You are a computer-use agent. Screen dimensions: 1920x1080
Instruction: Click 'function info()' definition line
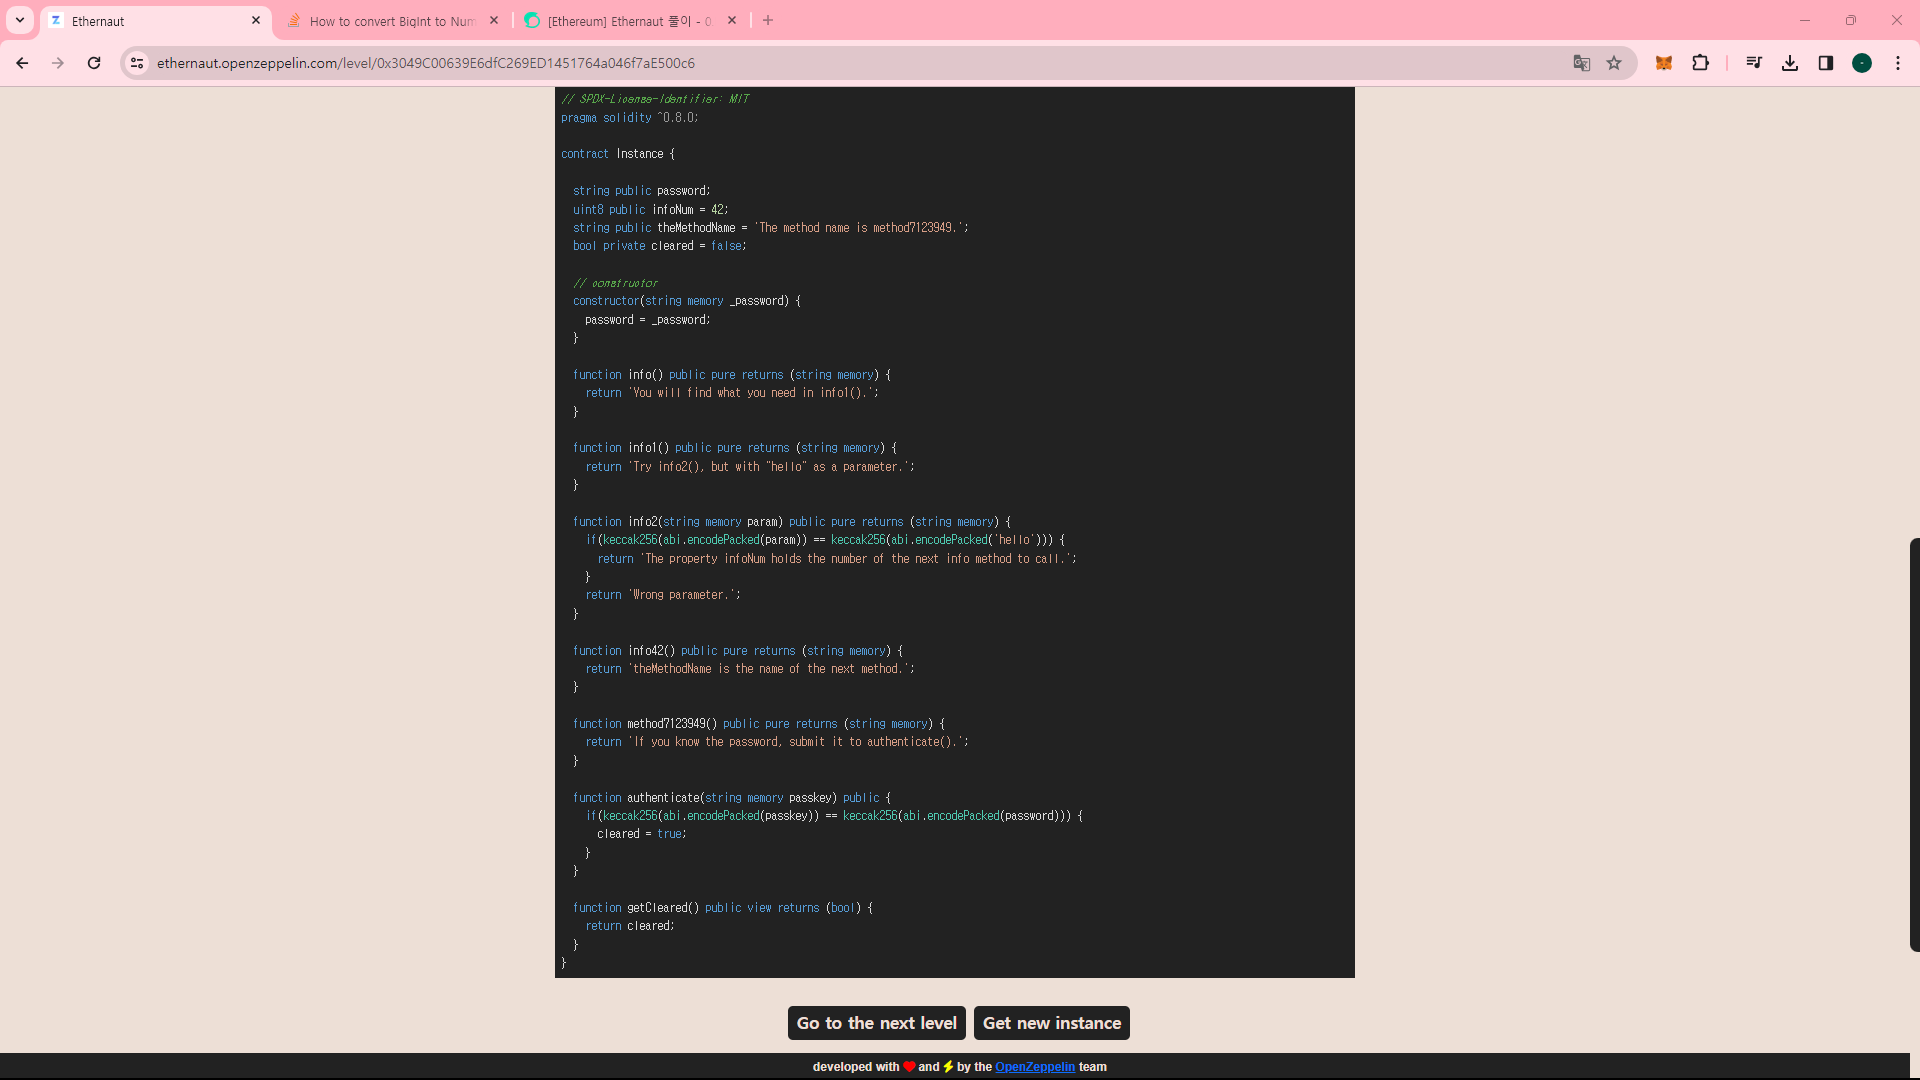click(732, 375)
